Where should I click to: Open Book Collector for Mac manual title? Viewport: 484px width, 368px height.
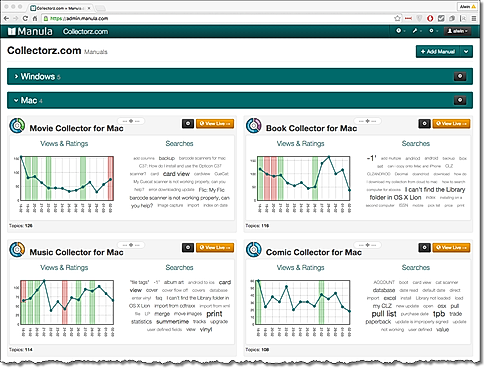point(311,128)
